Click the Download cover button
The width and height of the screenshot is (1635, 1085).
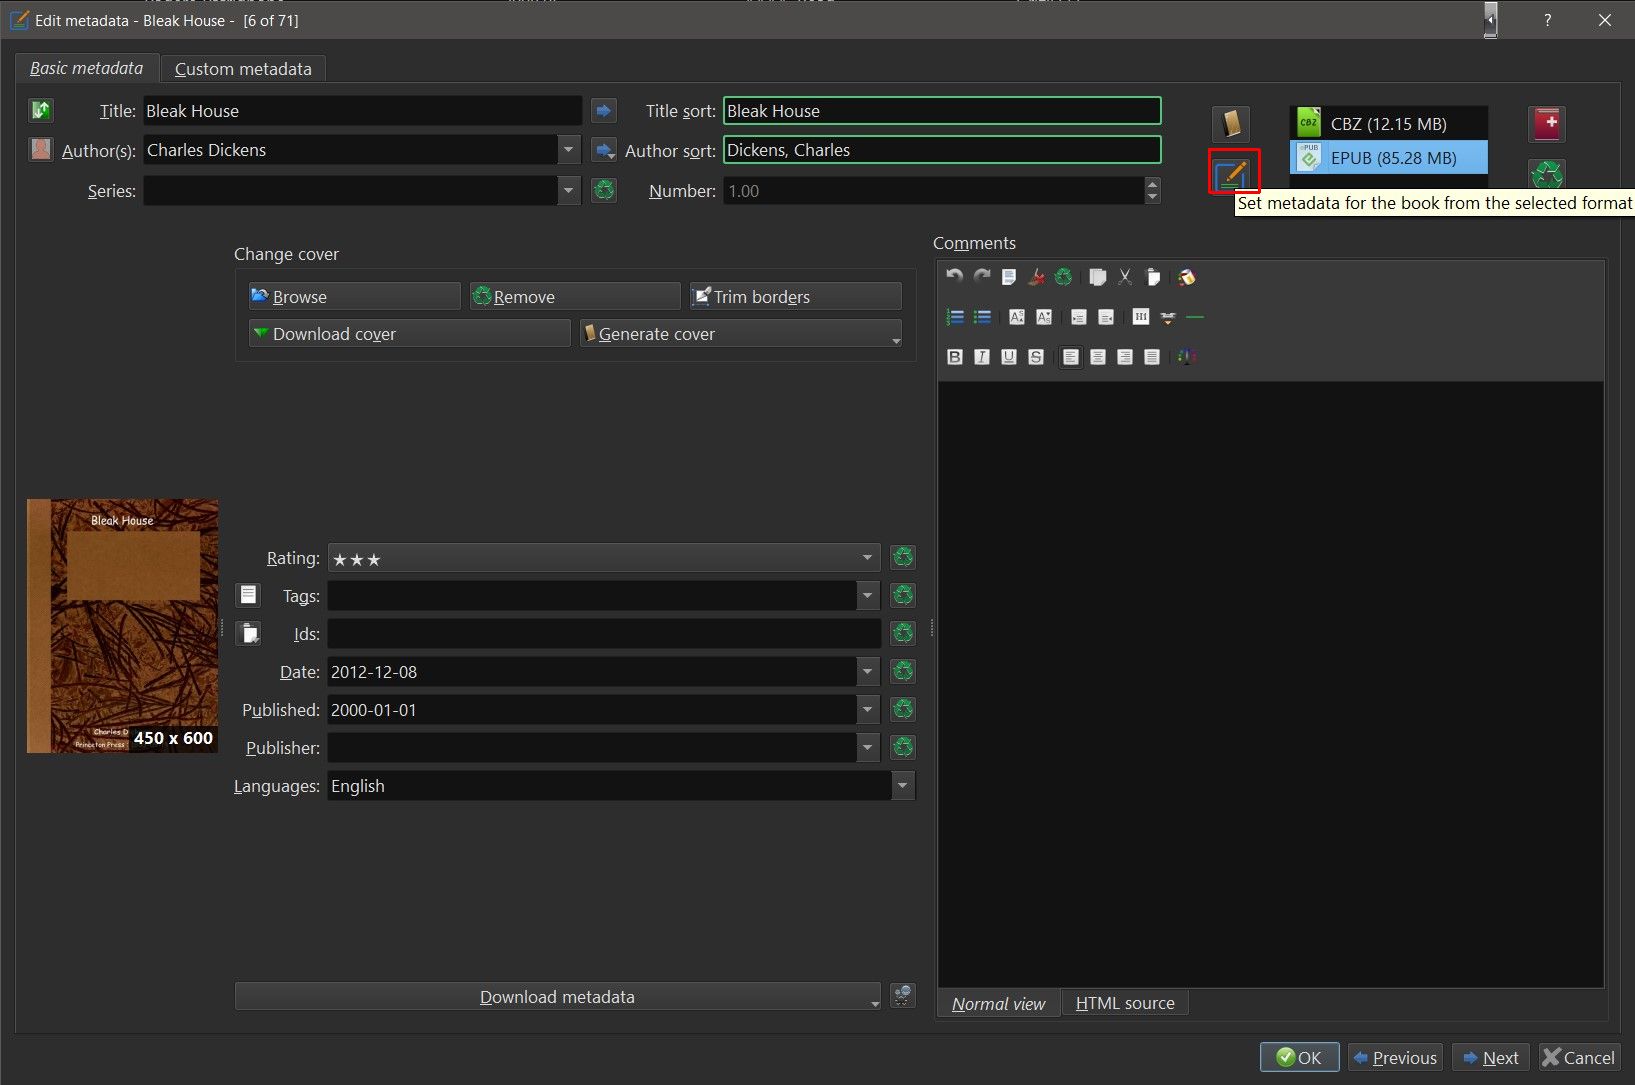(410, 333)
